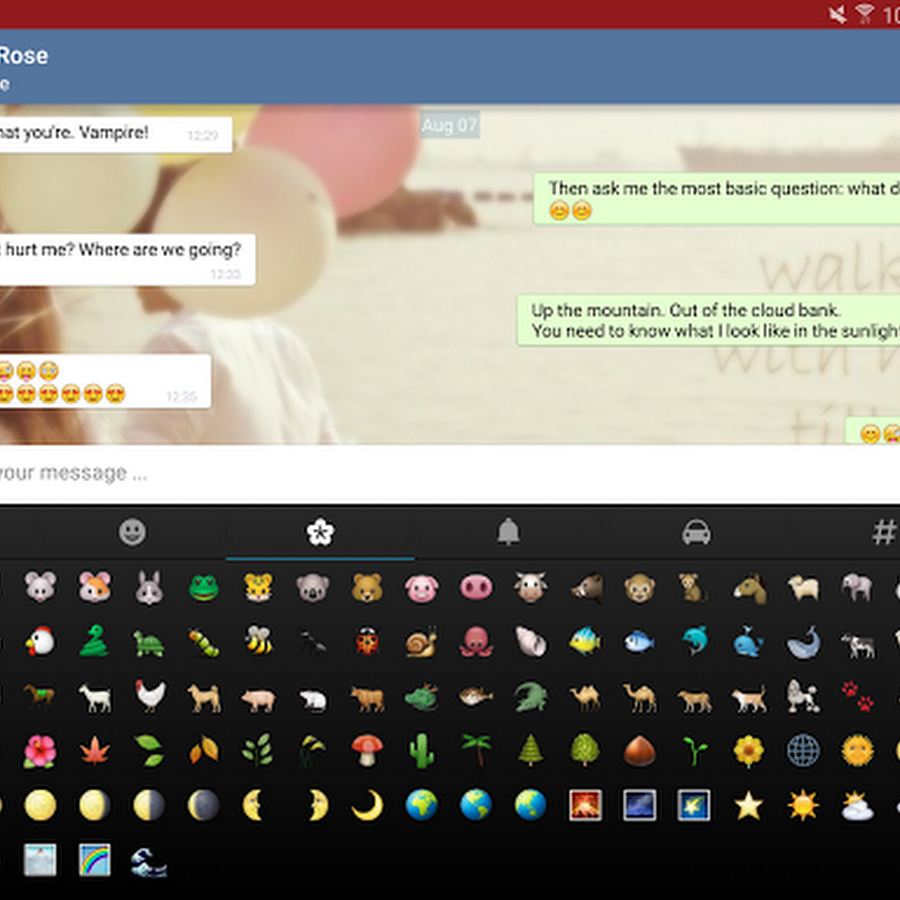Insert the yellow tropical fish emoji
The width and height of the screenshot is (900, 900).
tap(585, 641)
